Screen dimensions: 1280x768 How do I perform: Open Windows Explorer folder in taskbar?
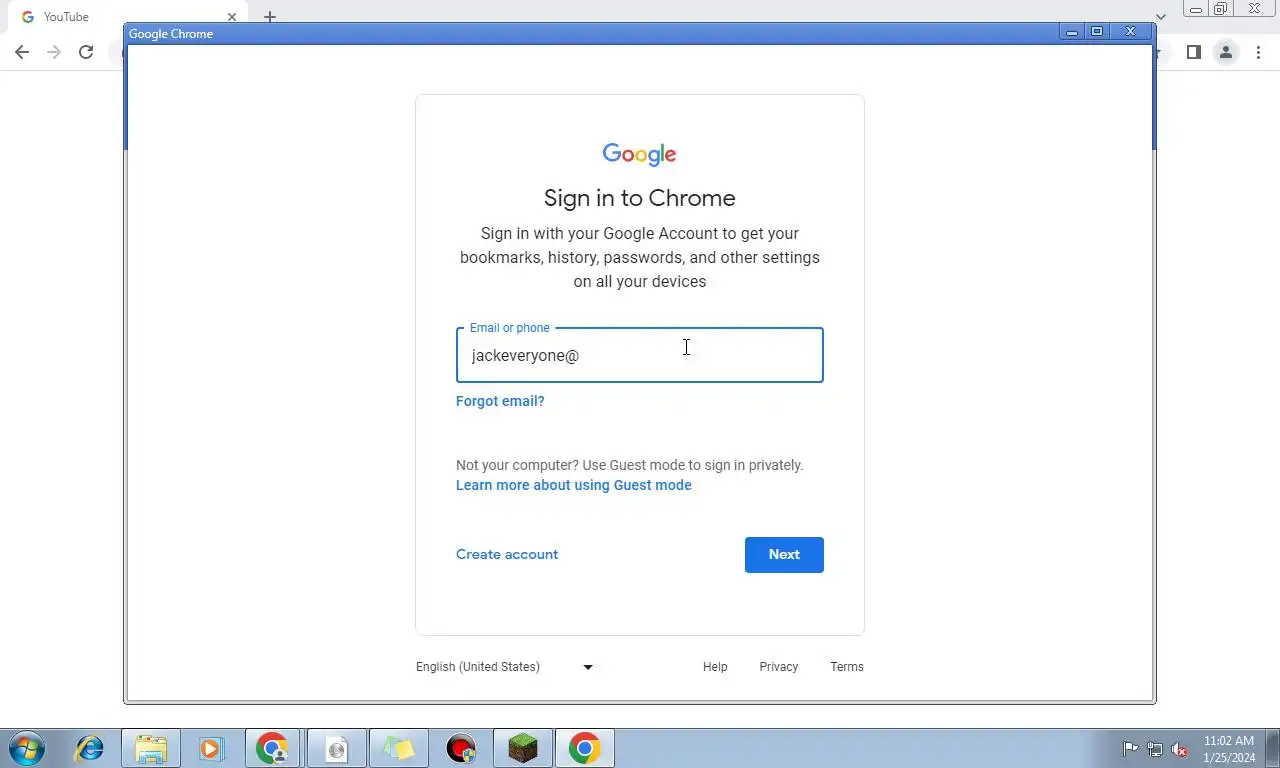[151, 748]
